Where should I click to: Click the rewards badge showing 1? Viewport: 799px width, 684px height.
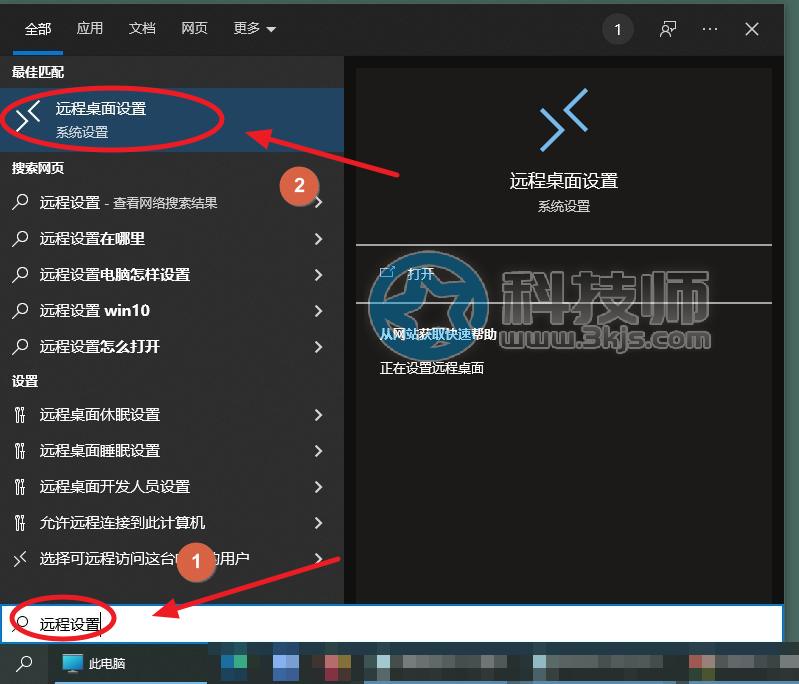click(618, 30)
